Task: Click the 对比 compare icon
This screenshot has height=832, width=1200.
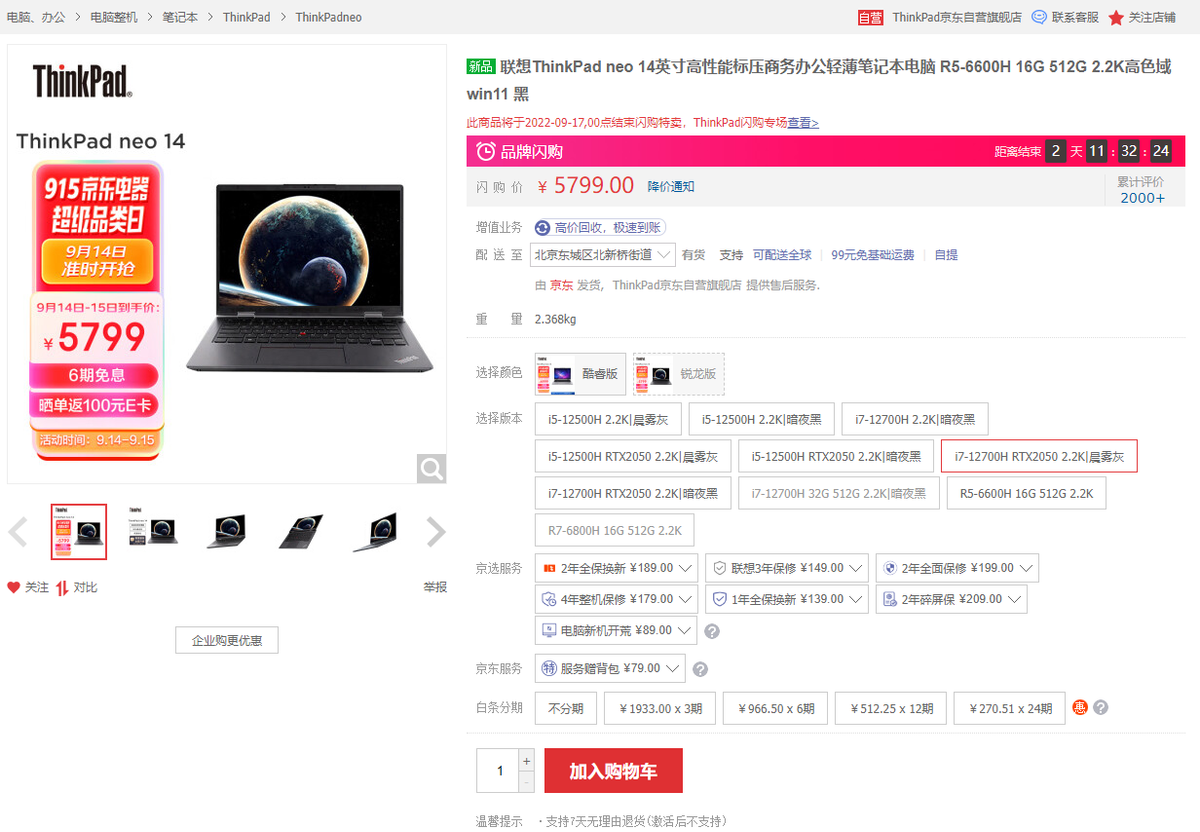Action: 62,587
